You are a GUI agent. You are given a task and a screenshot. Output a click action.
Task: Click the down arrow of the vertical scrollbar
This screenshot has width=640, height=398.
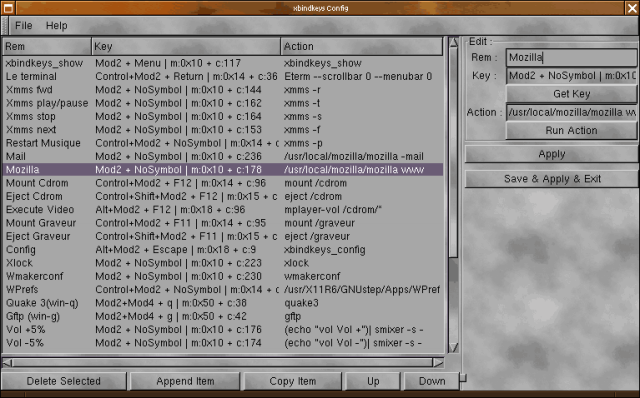(x=453, y=347)
